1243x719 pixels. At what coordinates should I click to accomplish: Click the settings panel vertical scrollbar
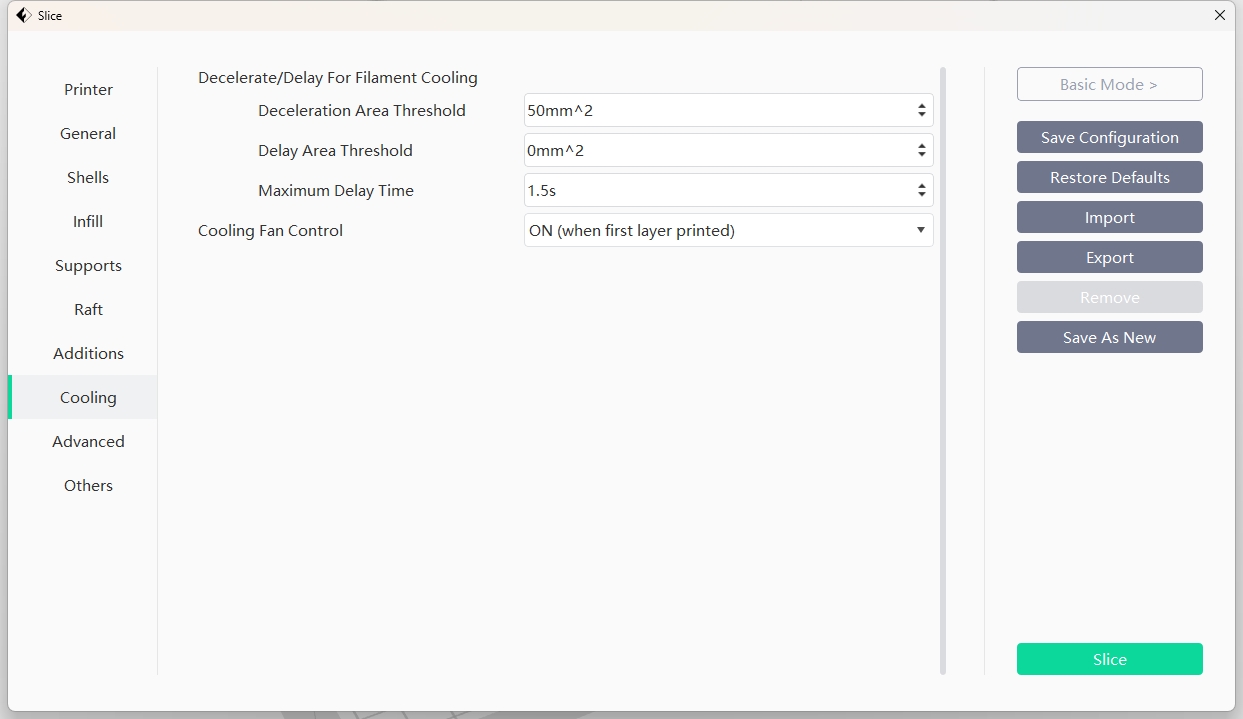(942, 370)
